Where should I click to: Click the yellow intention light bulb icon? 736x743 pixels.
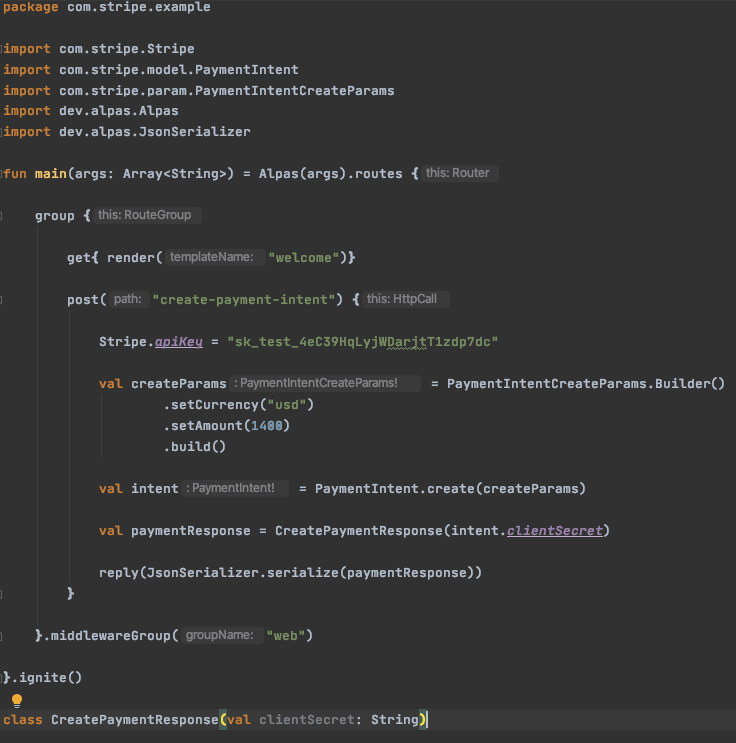click(17, 700)
